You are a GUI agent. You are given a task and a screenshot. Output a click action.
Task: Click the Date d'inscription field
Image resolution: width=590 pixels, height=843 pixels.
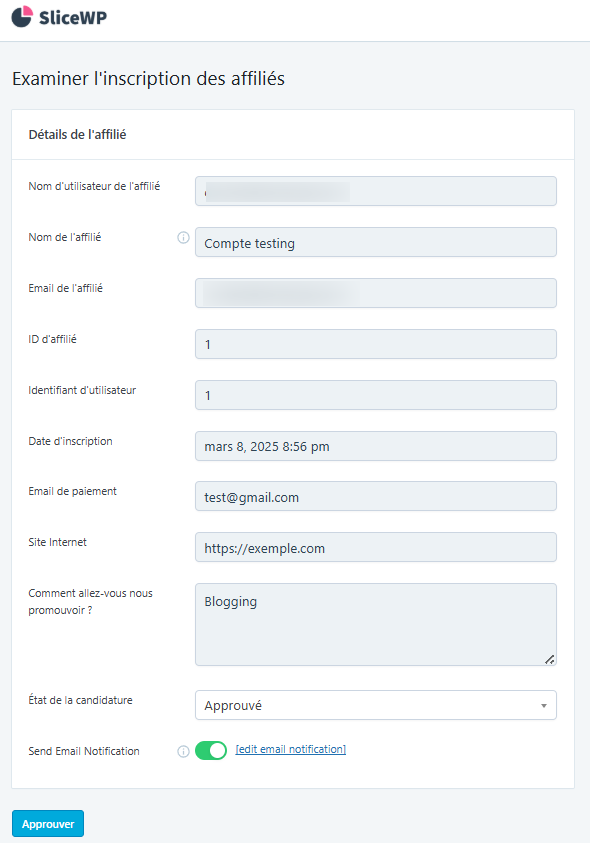[x=375, y=446]
